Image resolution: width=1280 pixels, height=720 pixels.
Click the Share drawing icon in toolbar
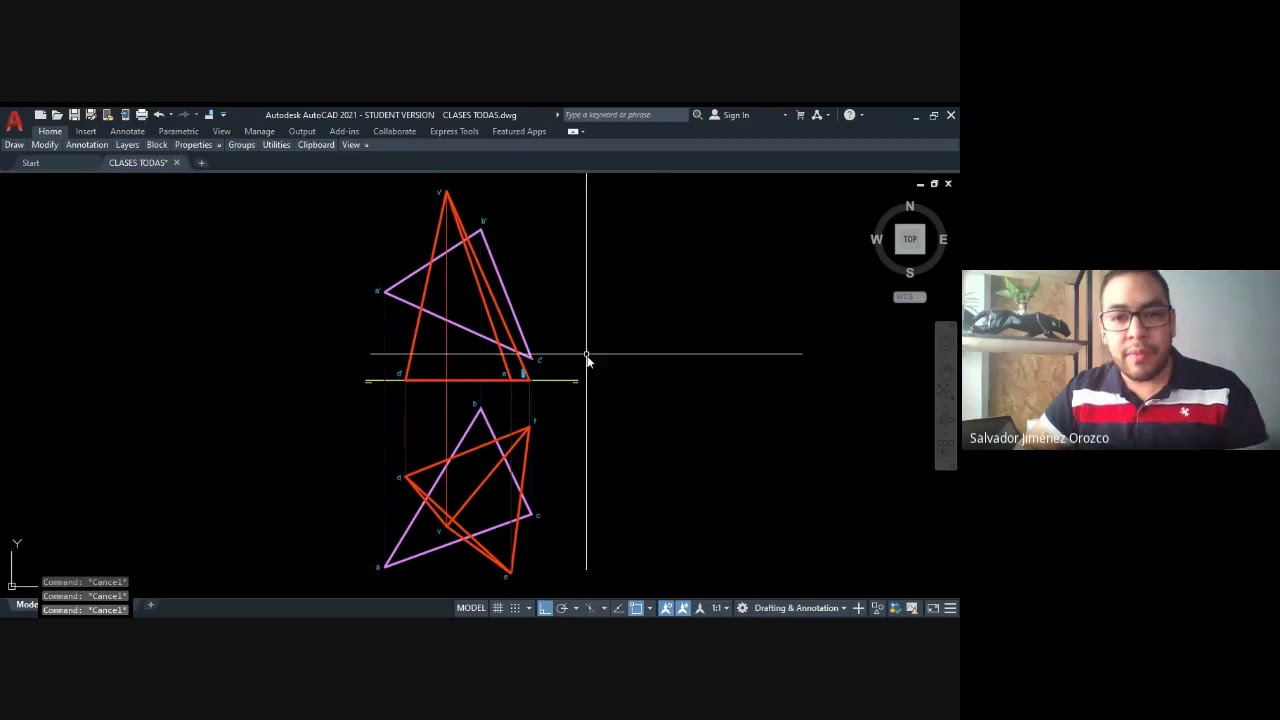click(x=209, y=115)
